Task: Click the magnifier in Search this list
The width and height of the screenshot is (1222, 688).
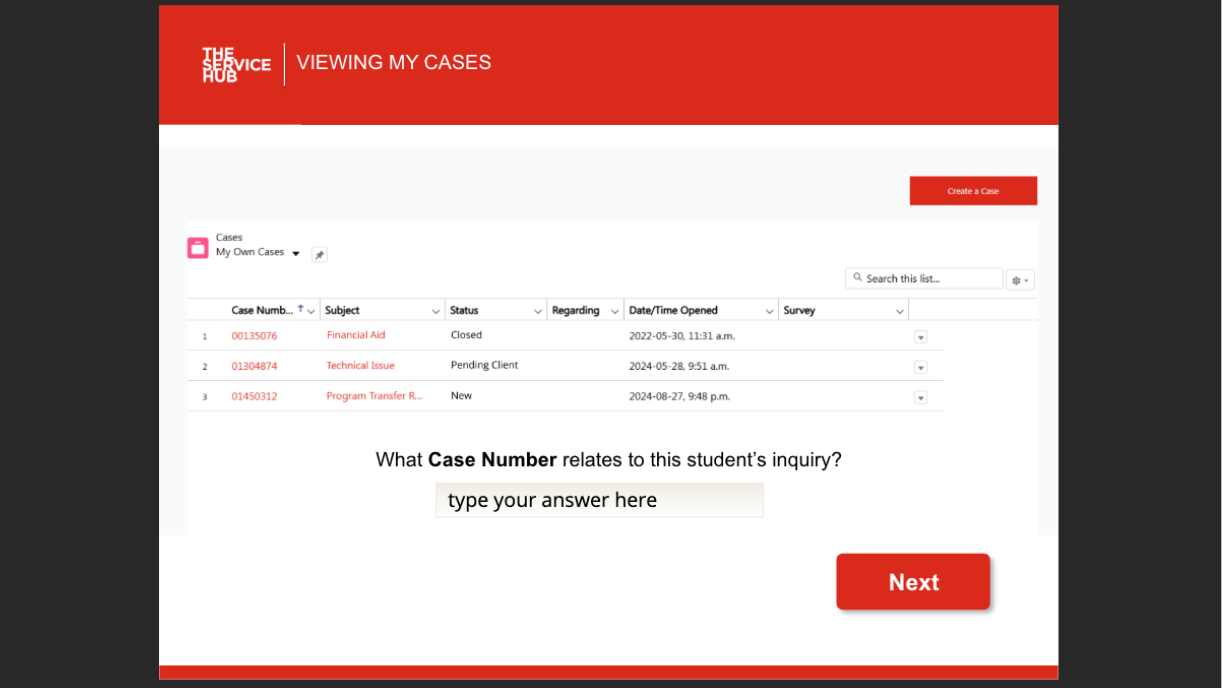Action: click(x=858, y=277)
